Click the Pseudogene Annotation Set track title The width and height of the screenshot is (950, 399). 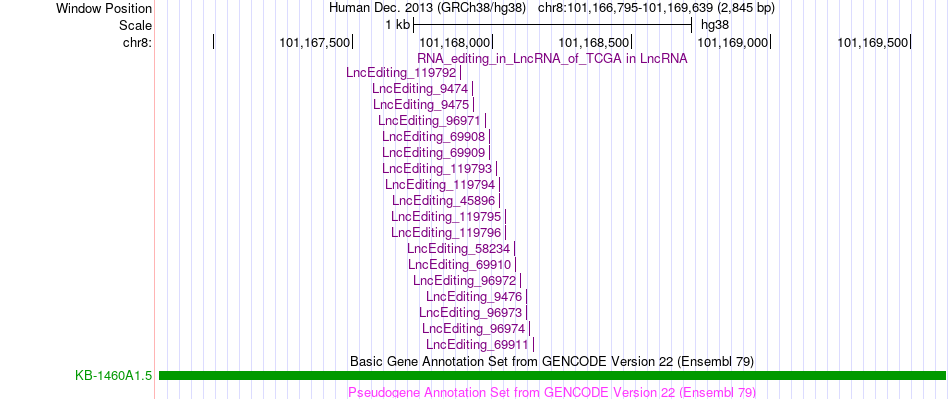(x=552, y=392)
